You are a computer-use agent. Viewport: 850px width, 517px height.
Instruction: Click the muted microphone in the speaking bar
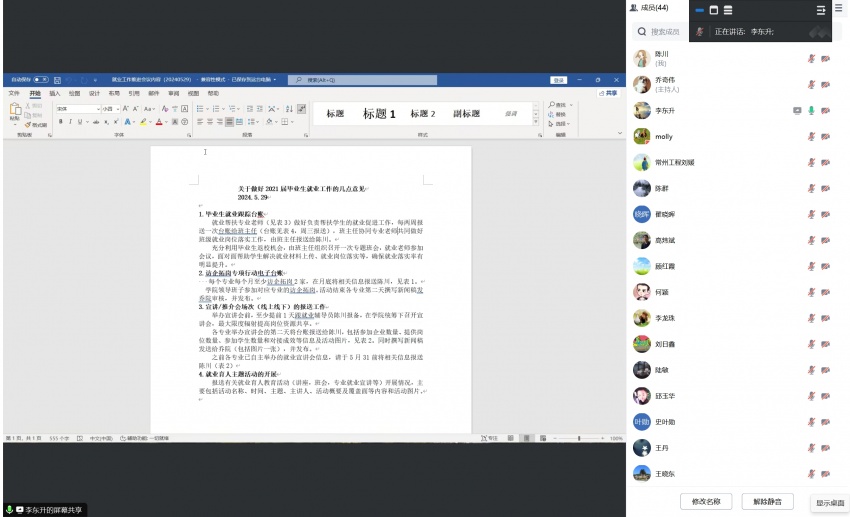click(701, 32)
